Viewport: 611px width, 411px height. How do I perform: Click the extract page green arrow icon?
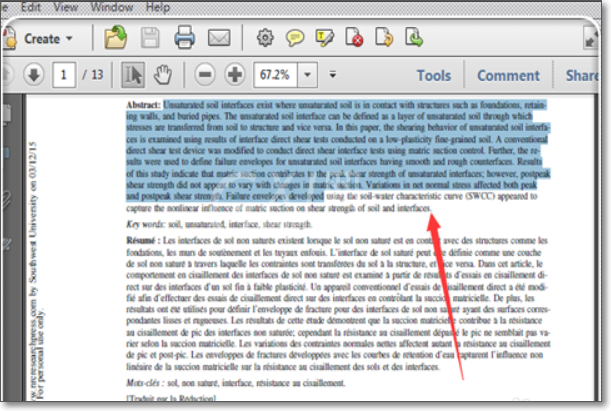pyautogui.click(x=414, y=37)
